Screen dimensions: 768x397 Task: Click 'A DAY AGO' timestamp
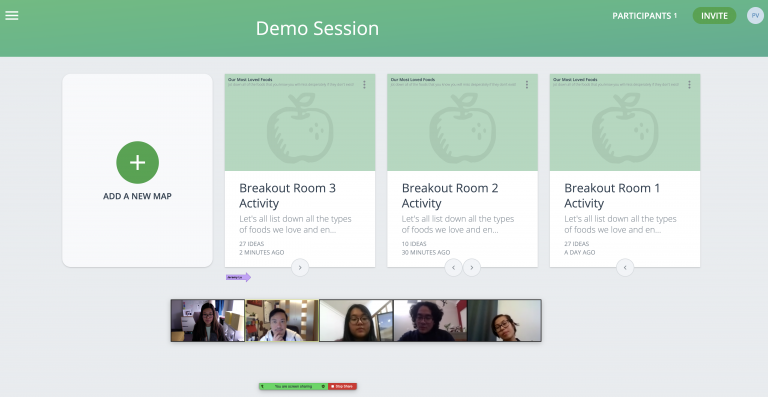(580, 253)
